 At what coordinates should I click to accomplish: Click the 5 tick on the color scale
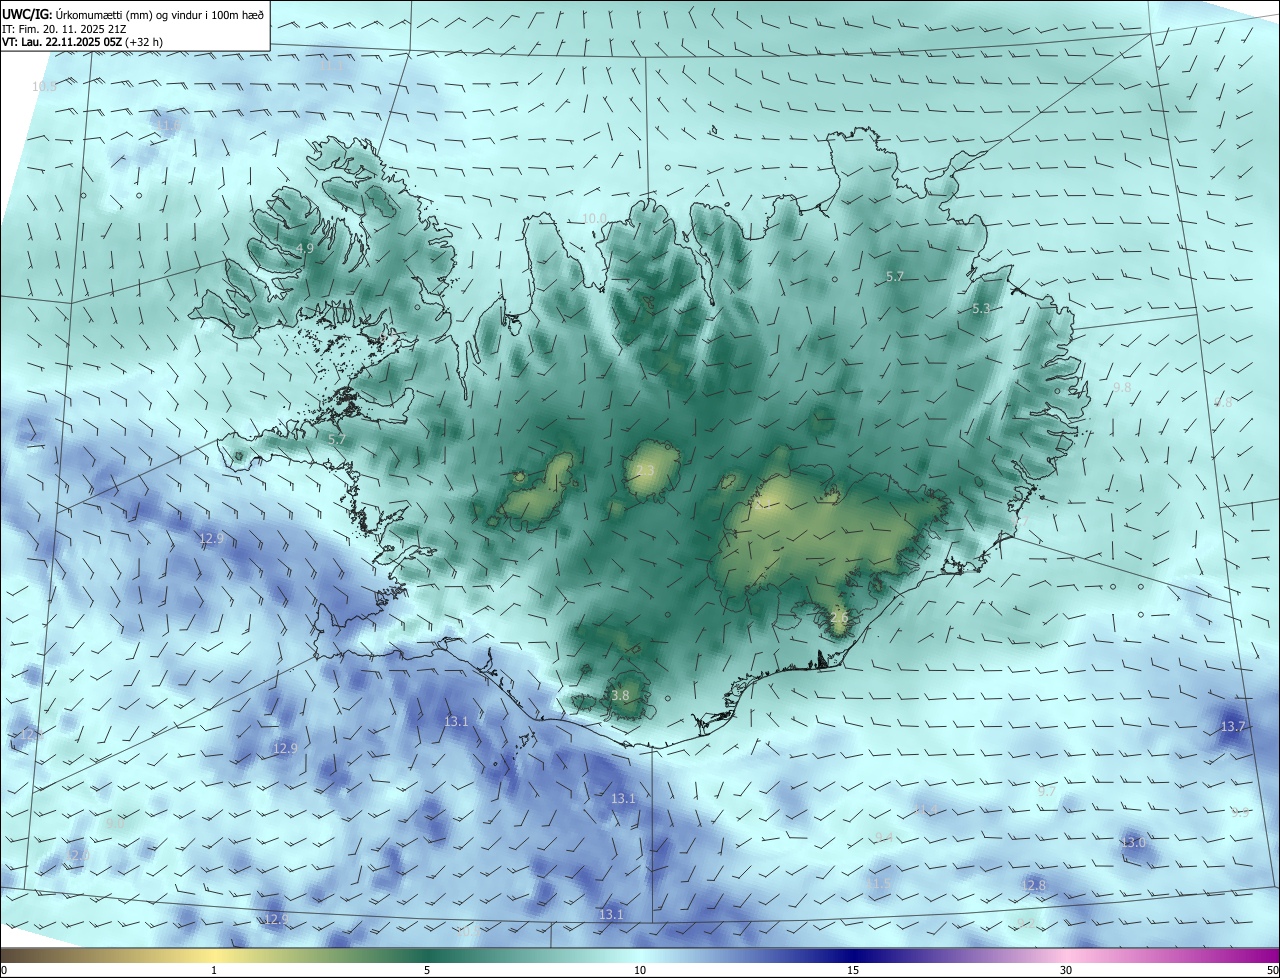tap(427, 970)
